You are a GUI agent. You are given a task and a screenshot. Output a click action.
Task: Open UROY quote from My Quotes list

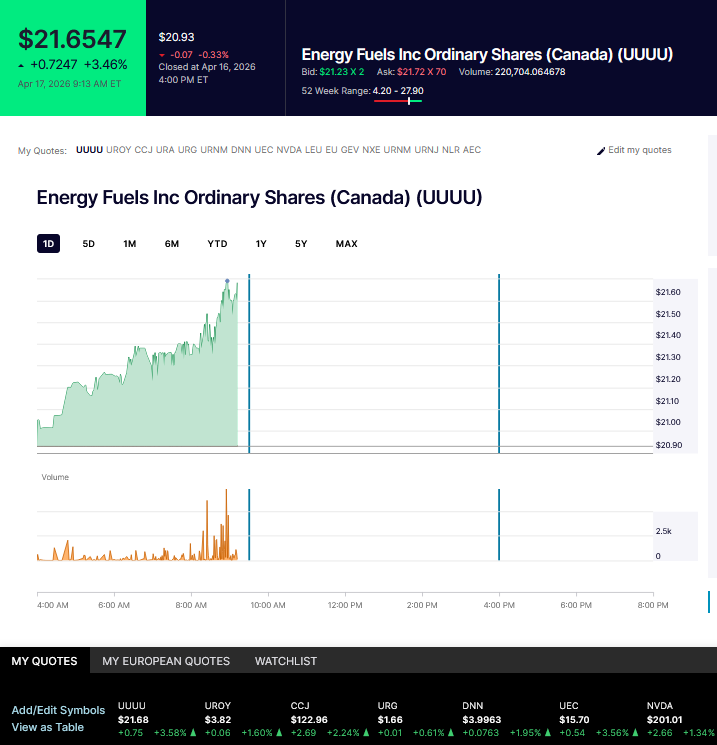(119, 150)
